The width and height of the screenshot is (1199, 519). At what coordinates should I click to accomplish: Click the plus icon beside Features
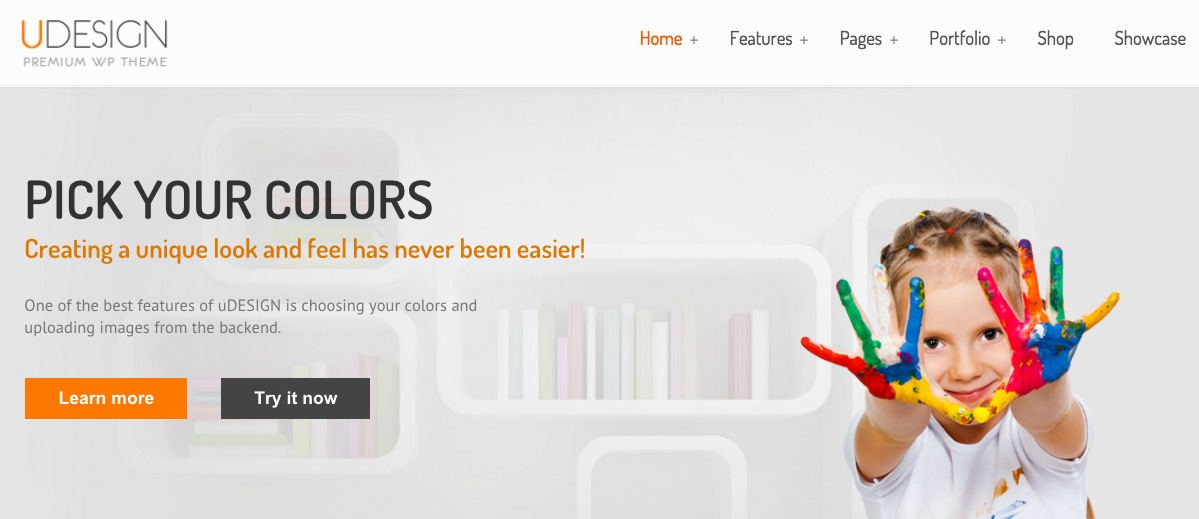[x=804, y=41]
